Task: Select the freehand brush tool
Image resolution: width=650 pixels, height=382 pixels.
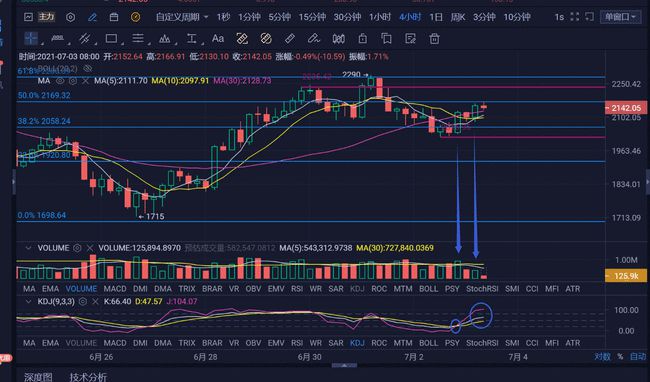Action: click(314, 39)
